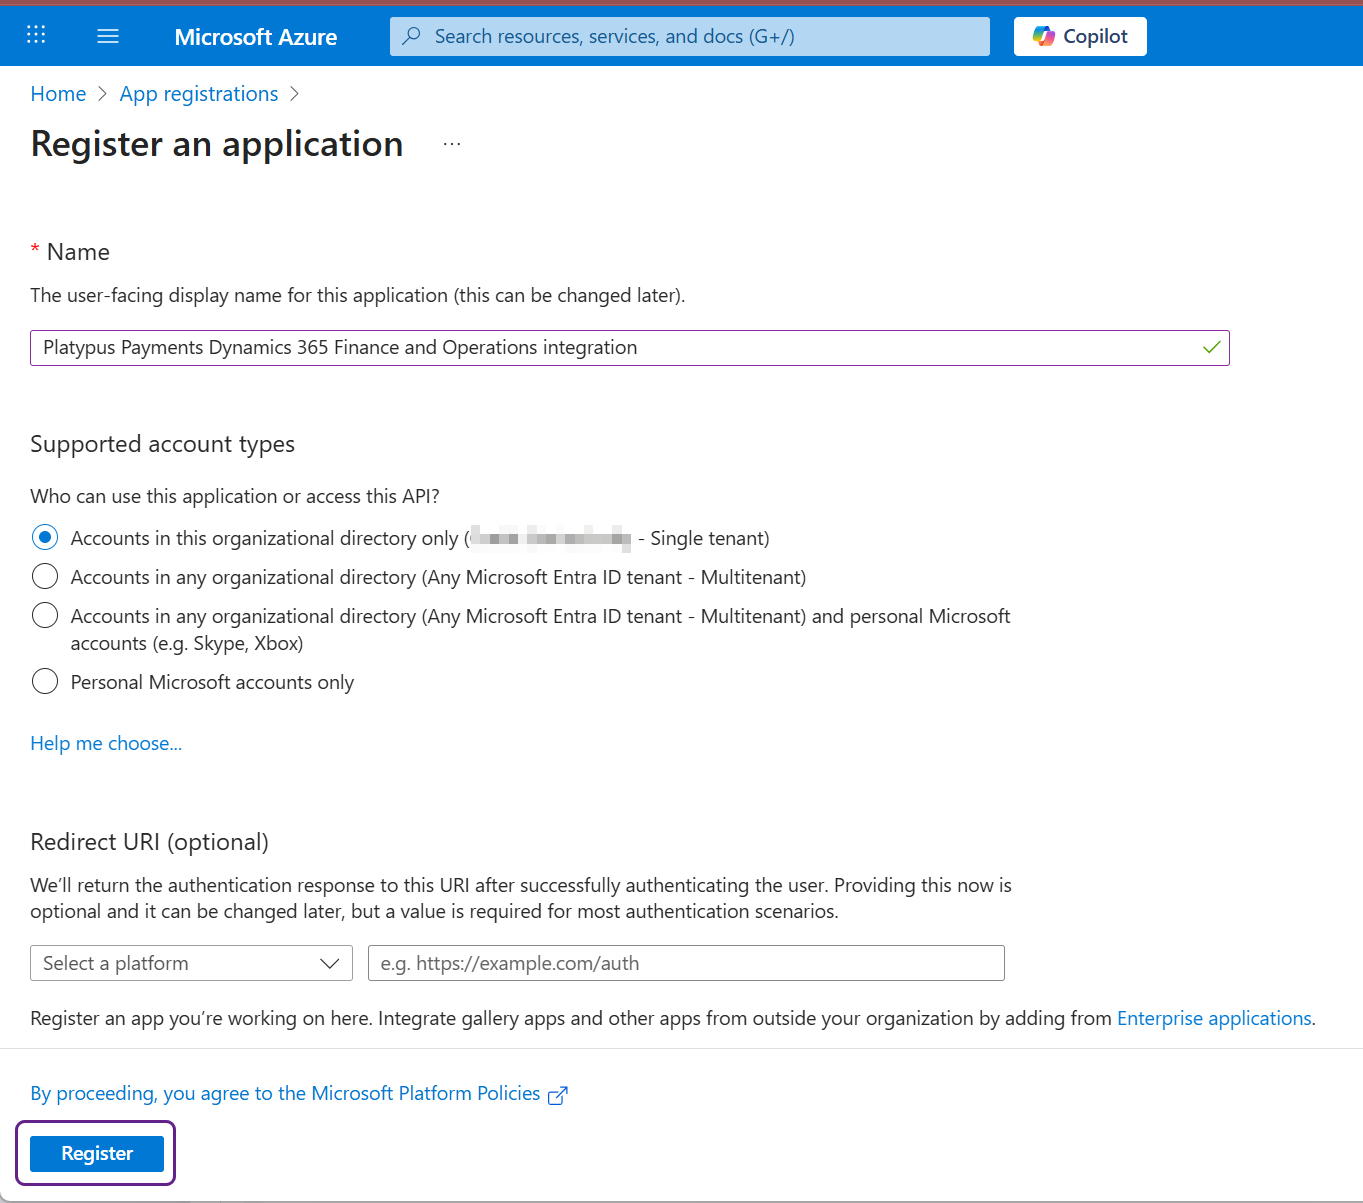Click the Register button
Image resolution: width=1363 pixels, height=1203 pixels.
(97, 1153)
